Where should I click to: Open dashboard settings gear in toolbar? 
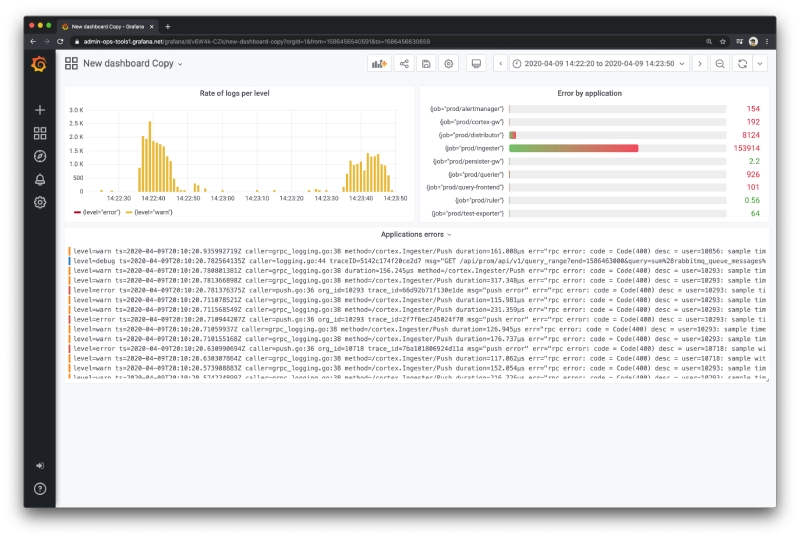pyautogui.click(x=448, y=64)
